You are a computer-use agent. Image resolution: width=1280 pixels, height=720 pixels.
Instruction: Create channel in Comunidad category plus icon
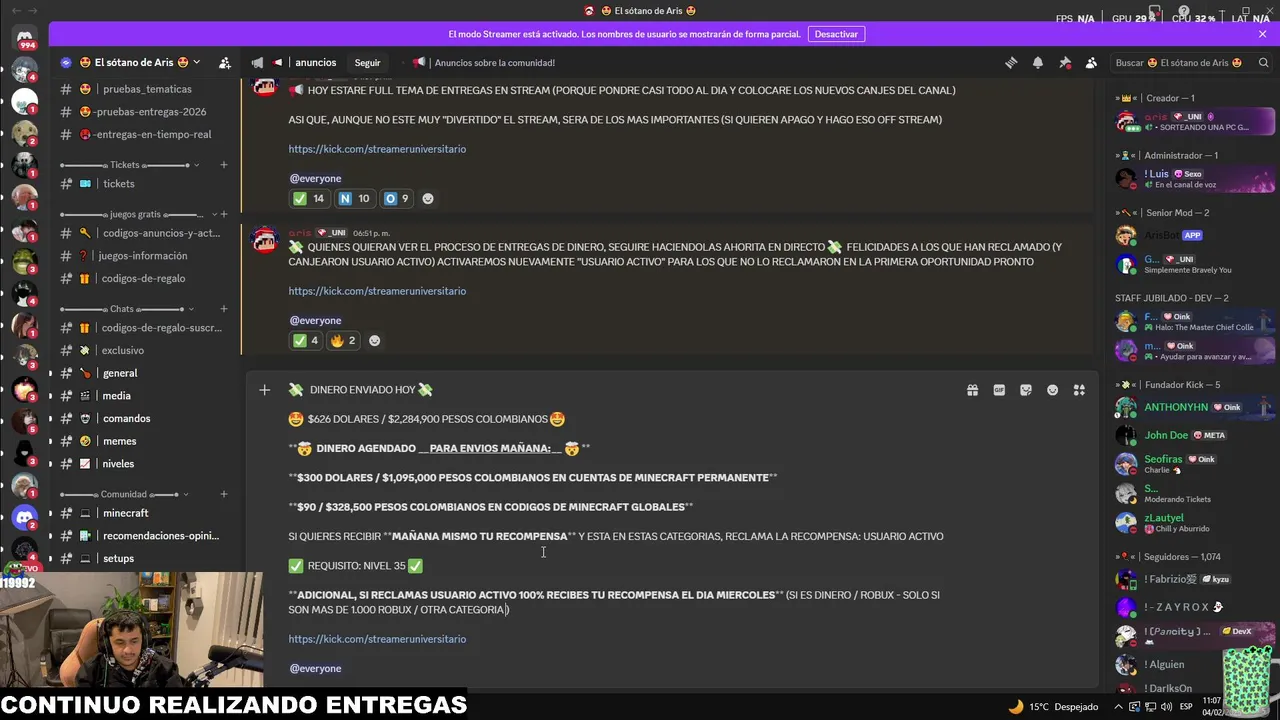[224, 494]
